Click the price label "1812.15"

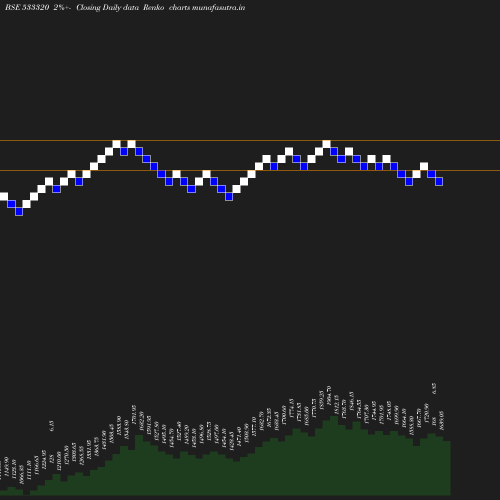tap(336, 404)
